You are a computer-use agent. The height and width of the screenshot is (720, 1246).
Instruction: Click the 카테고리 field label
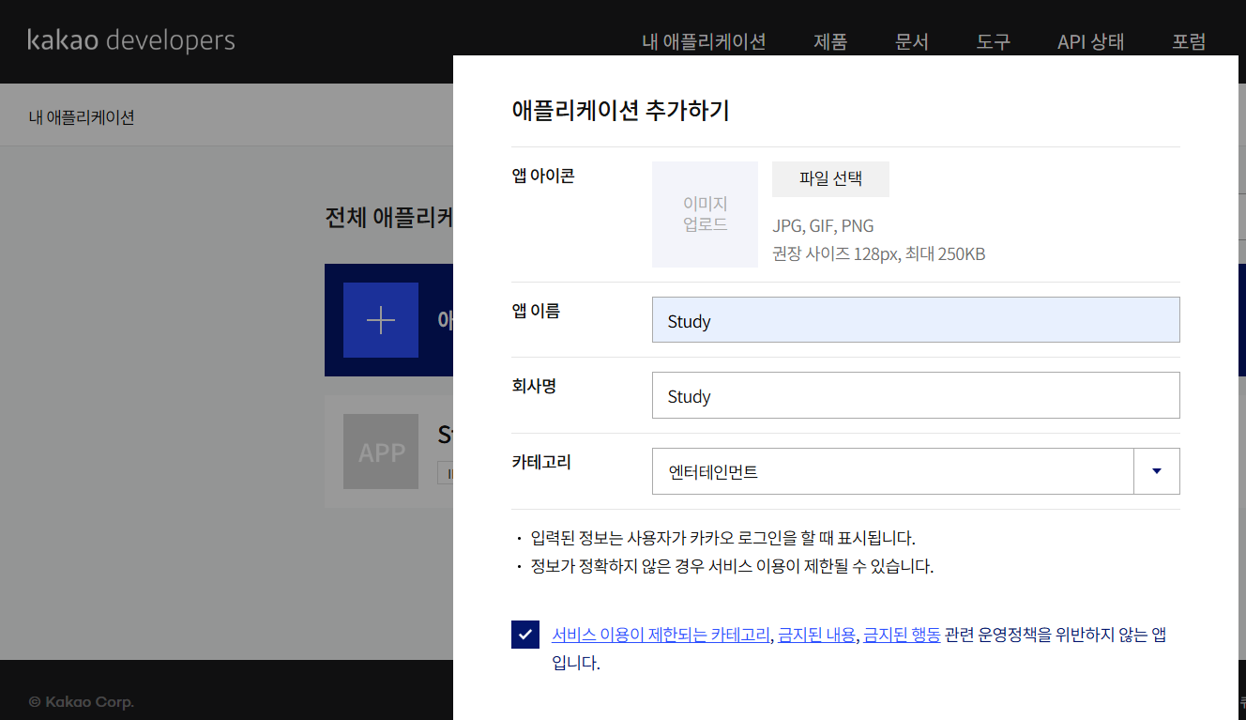click(x=541, y=462)
